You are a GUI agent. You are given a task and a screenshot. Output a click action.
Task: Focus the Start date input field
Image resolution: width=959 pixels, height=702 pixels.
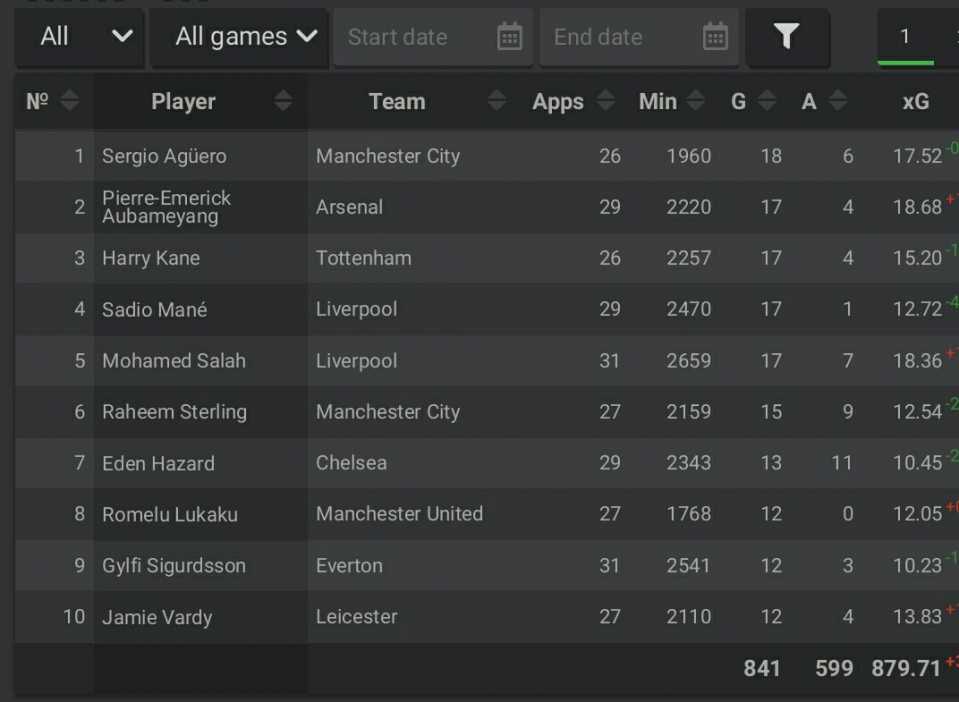[432, 37]
